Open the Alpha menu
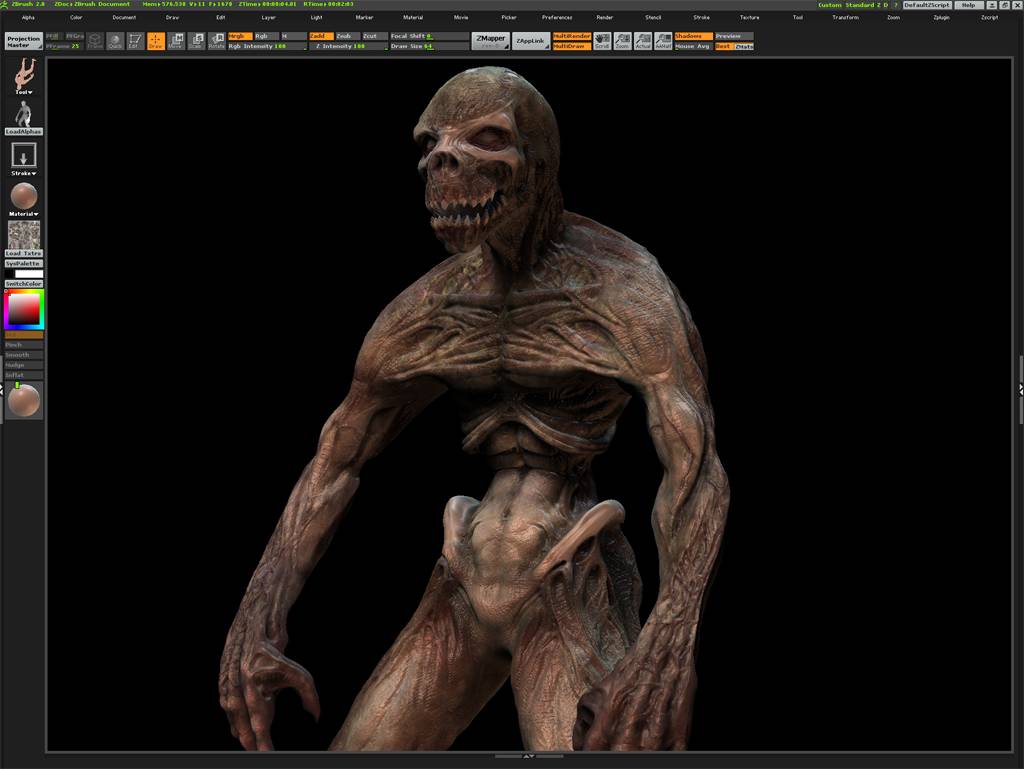Viewport: 1024px width, 769px height. pyautogui.click(x=28, y=18)
